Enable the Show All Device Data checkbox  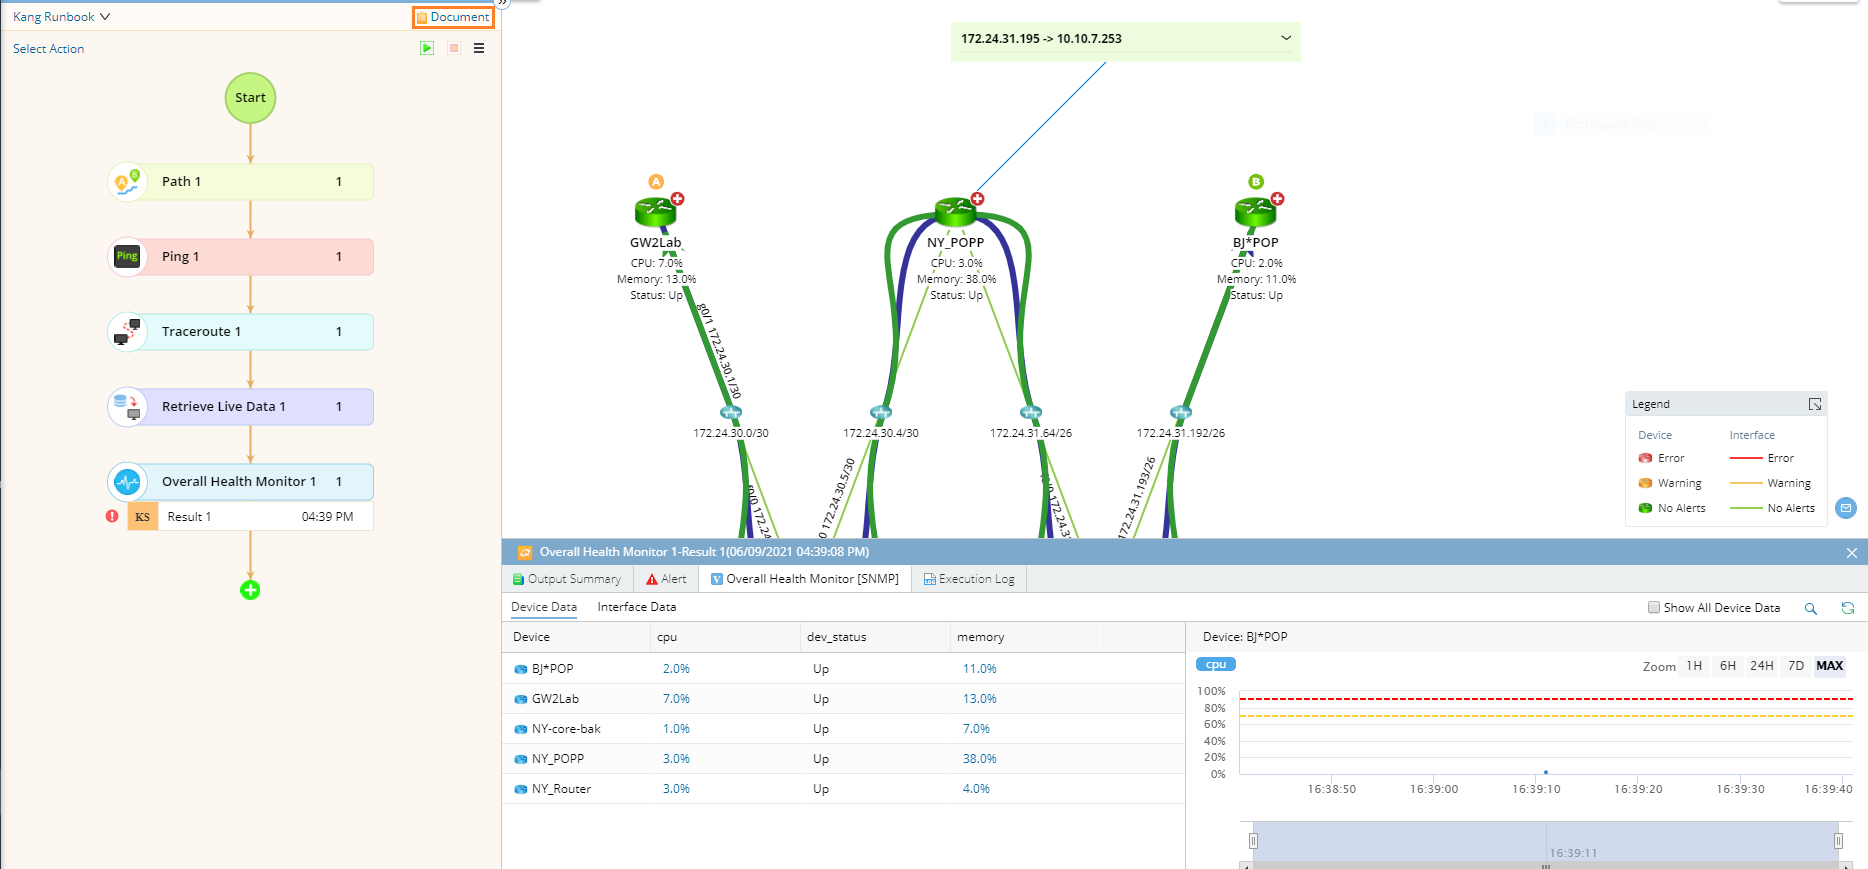[x=1654, y=607]
